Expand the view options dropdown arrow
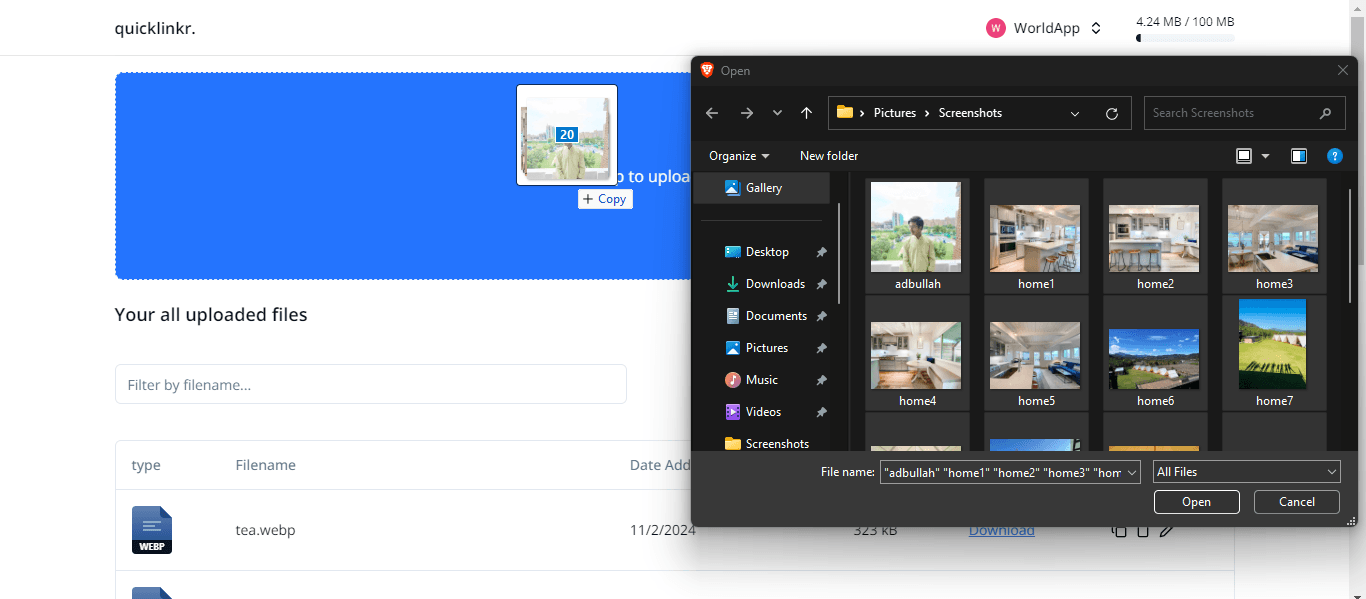The image size is (1366, 599). click(x=1265, y=156)
